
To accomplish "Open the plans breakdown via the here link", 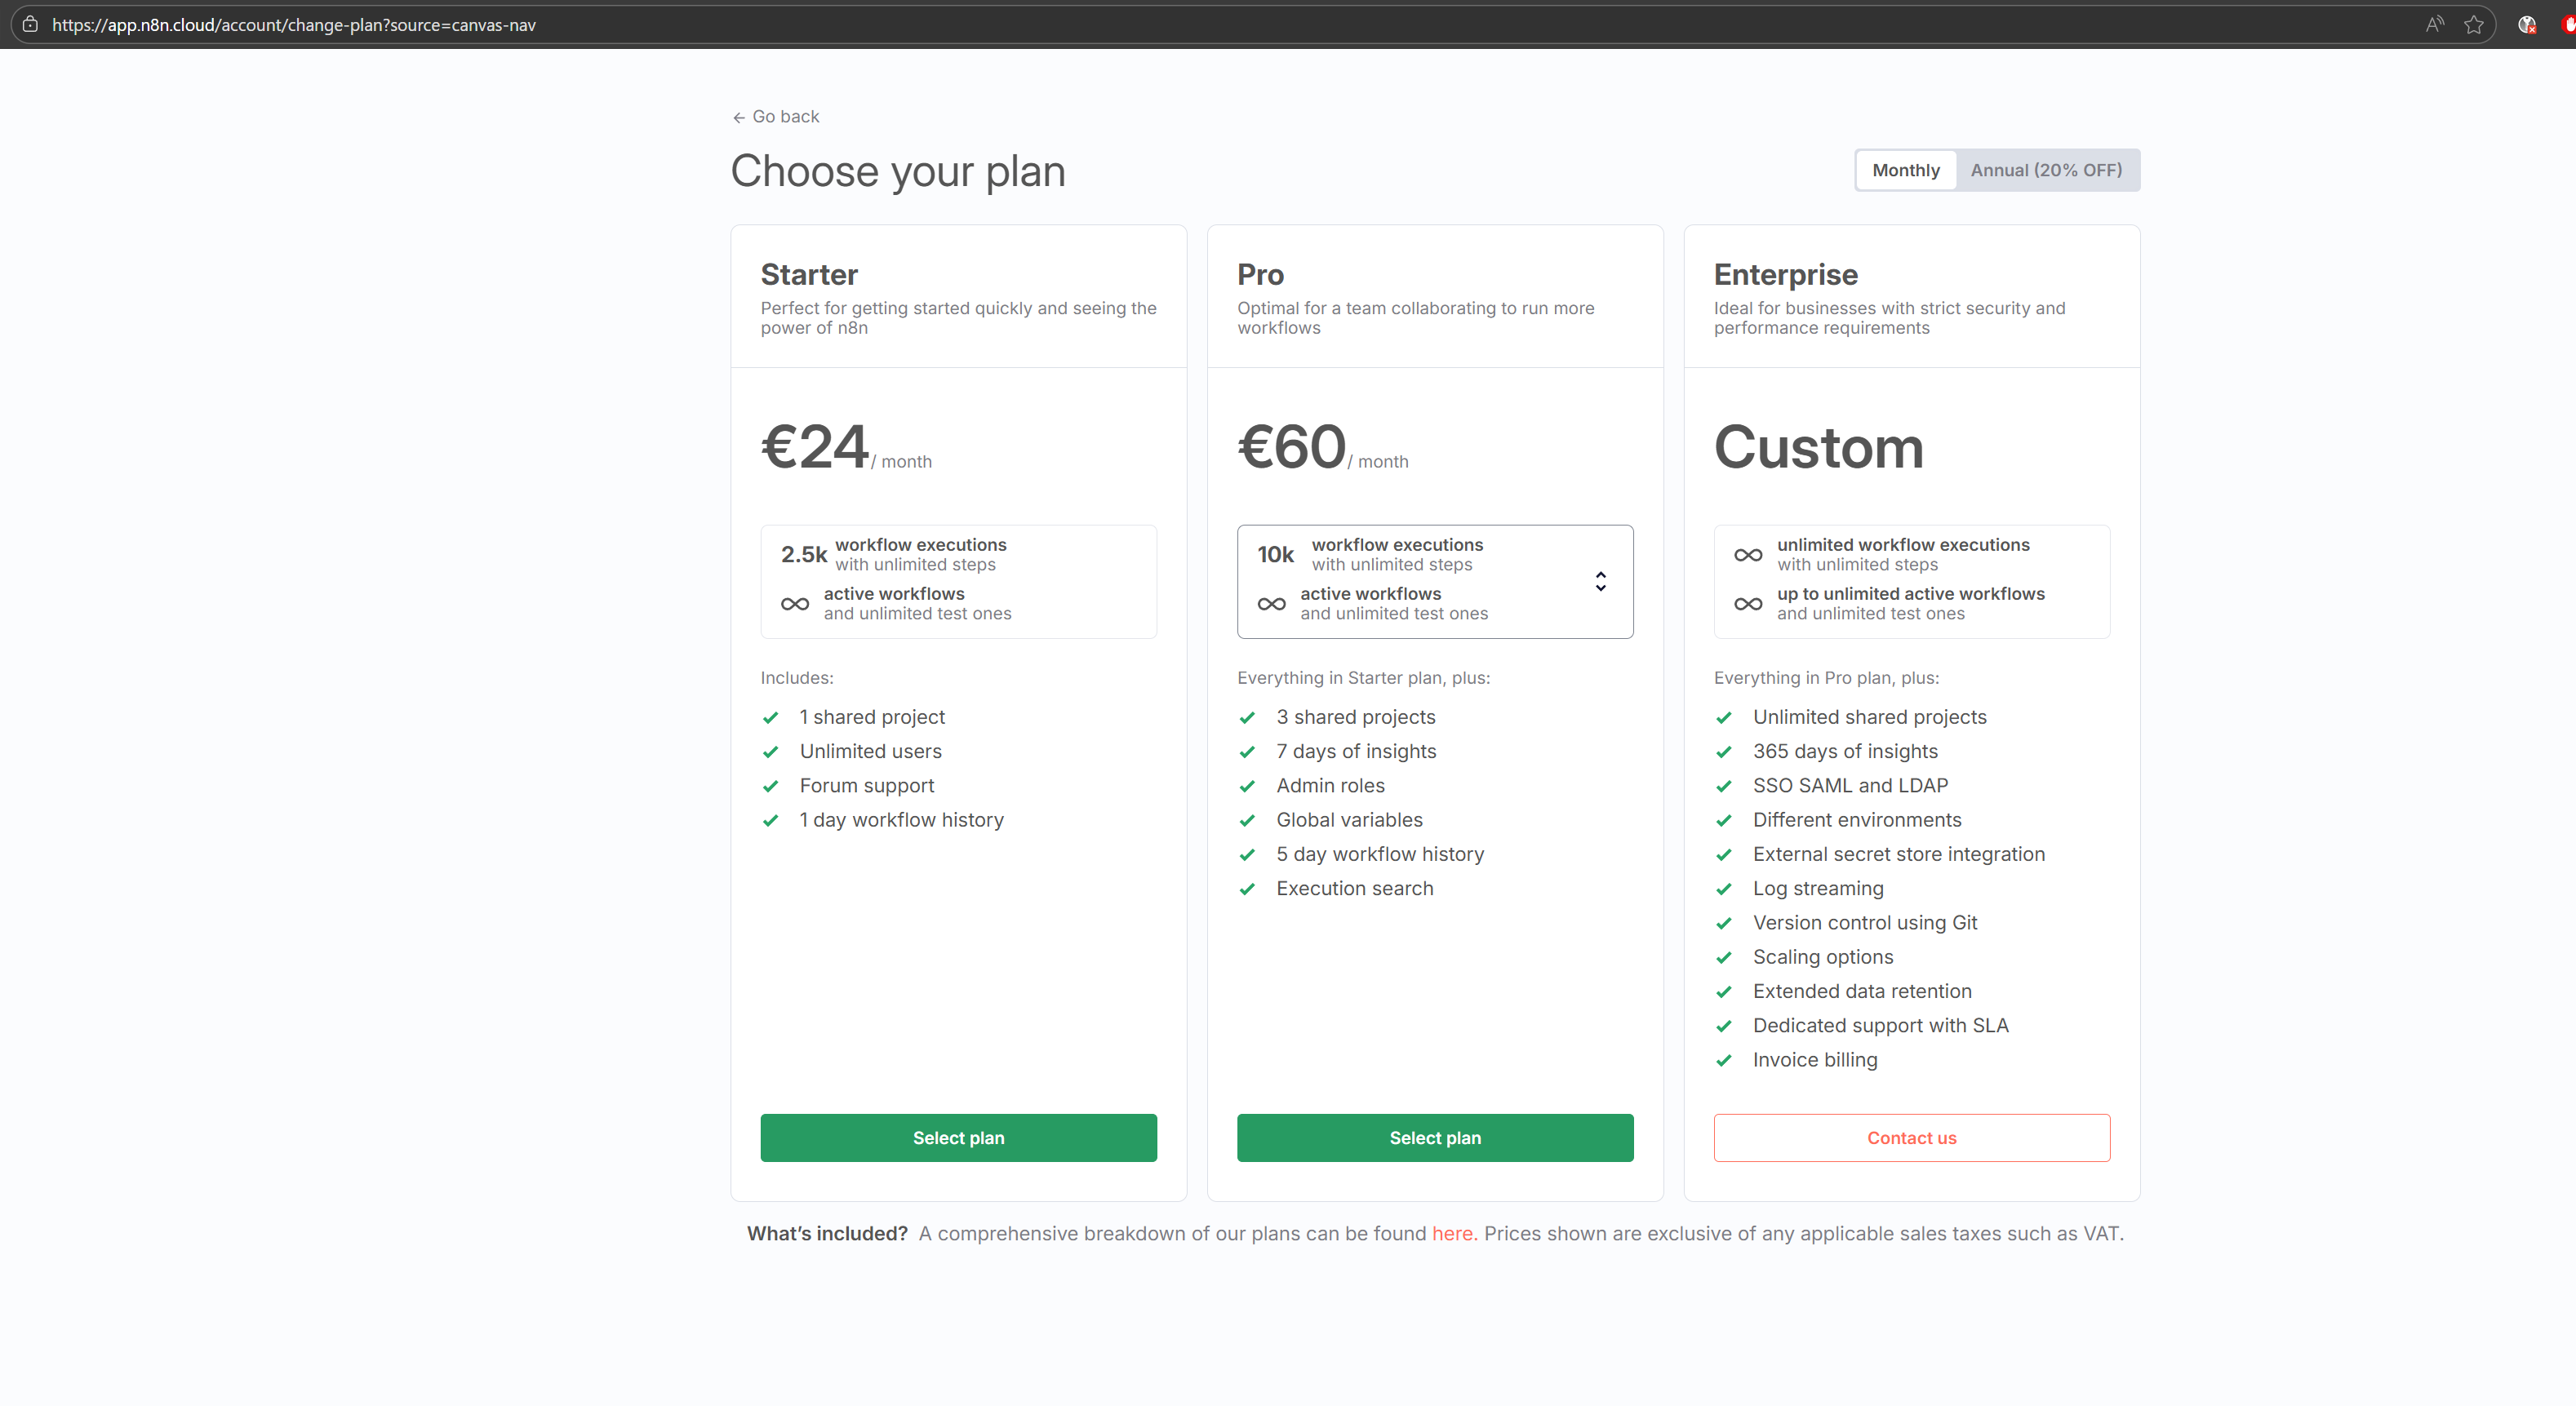I will pyautogui.click(x=1453, y=1234).
